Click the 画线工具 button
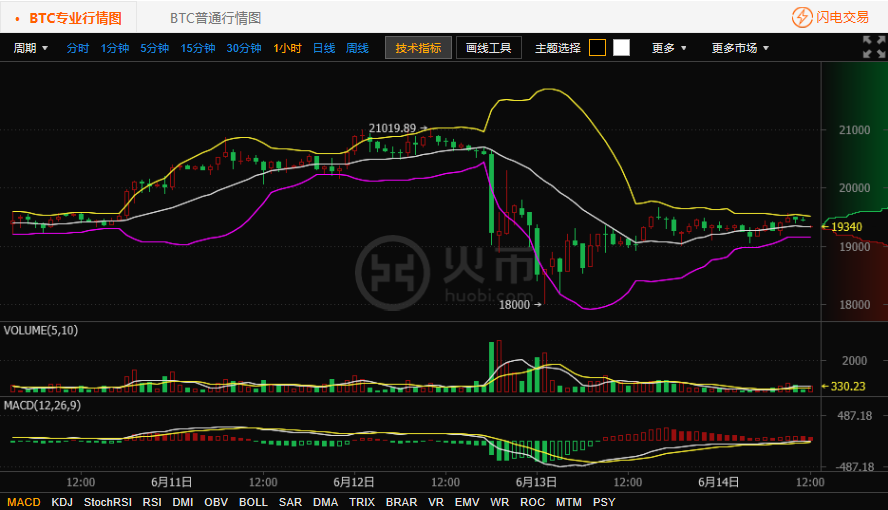 click(489, 48)
